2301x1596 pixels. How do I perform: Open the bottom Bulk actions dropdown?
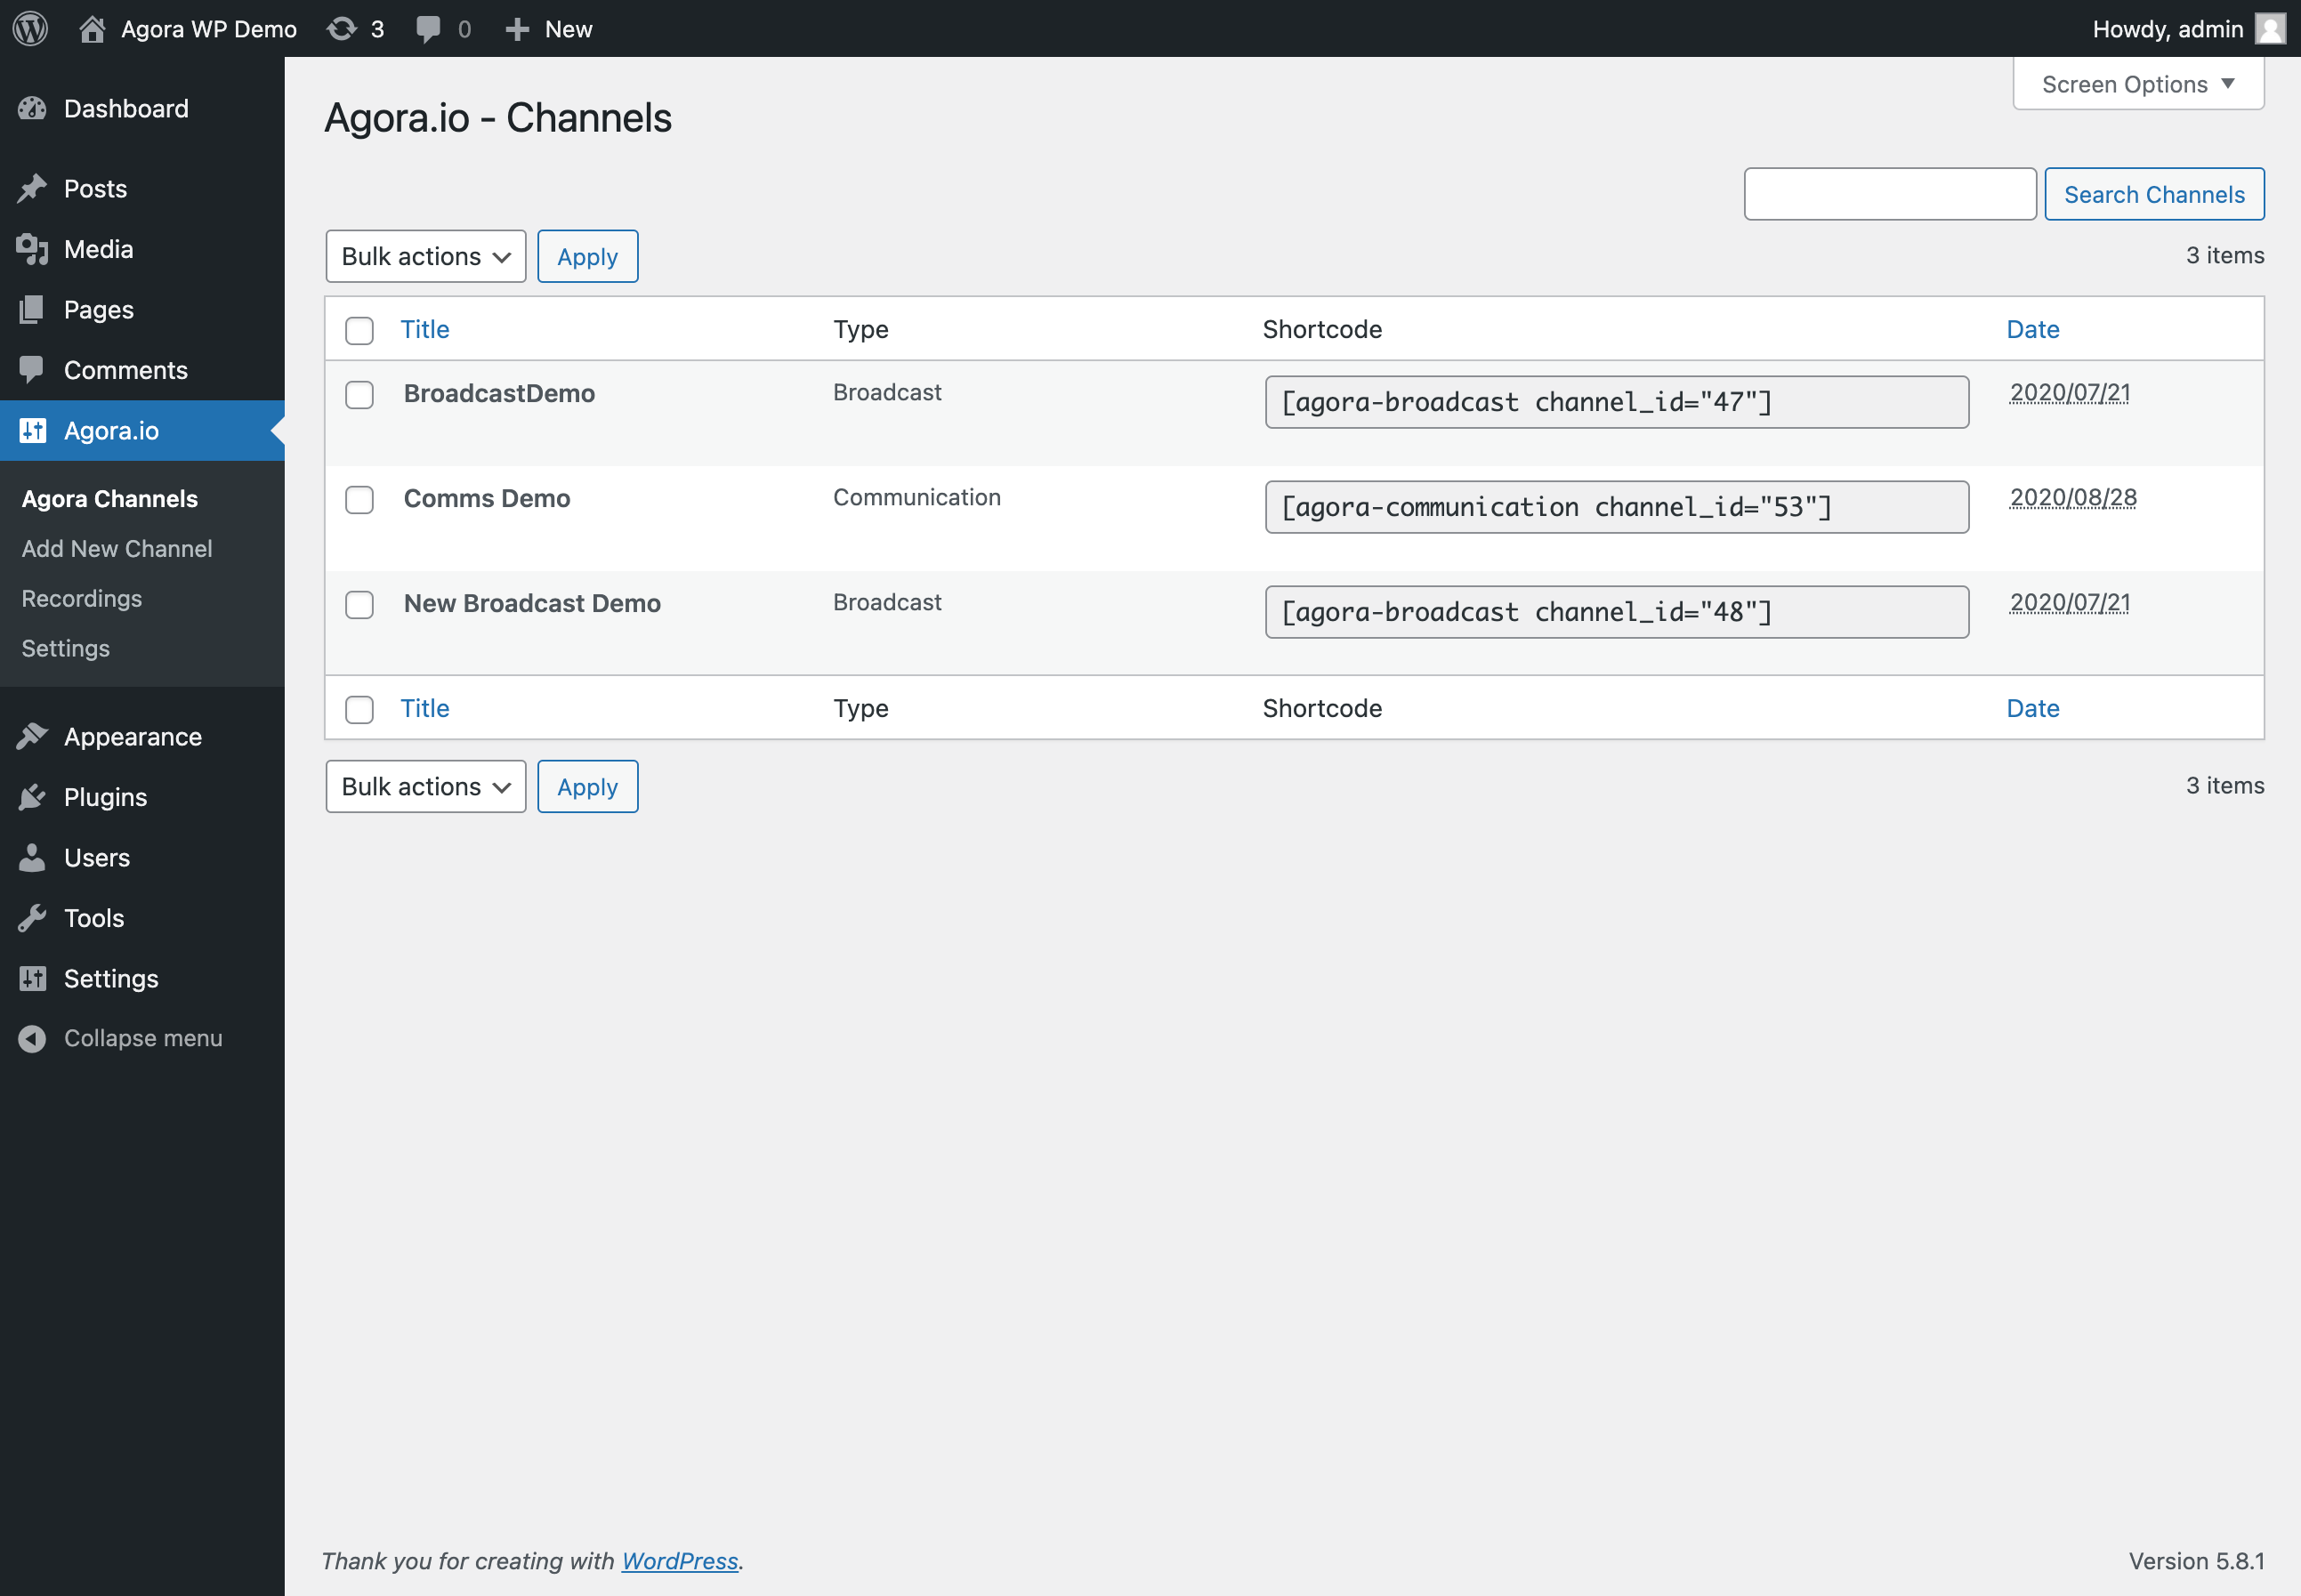[x=426, y=787]
